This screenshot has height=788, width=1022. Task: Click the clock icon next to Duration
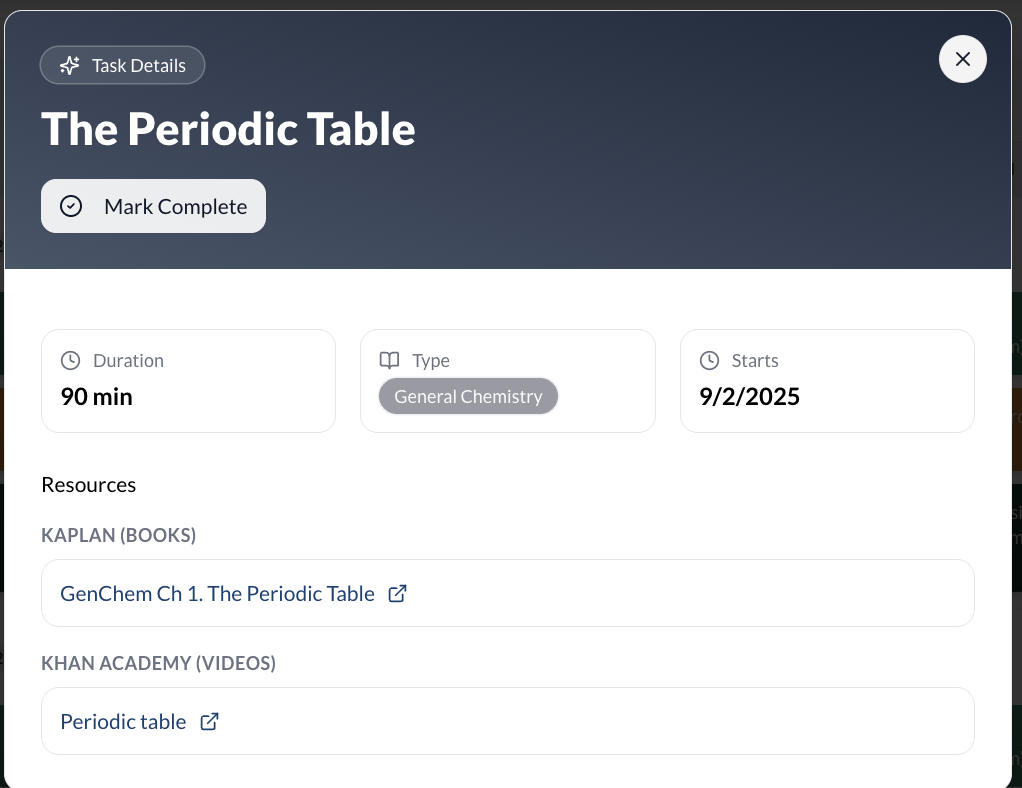tap(71, 361)
